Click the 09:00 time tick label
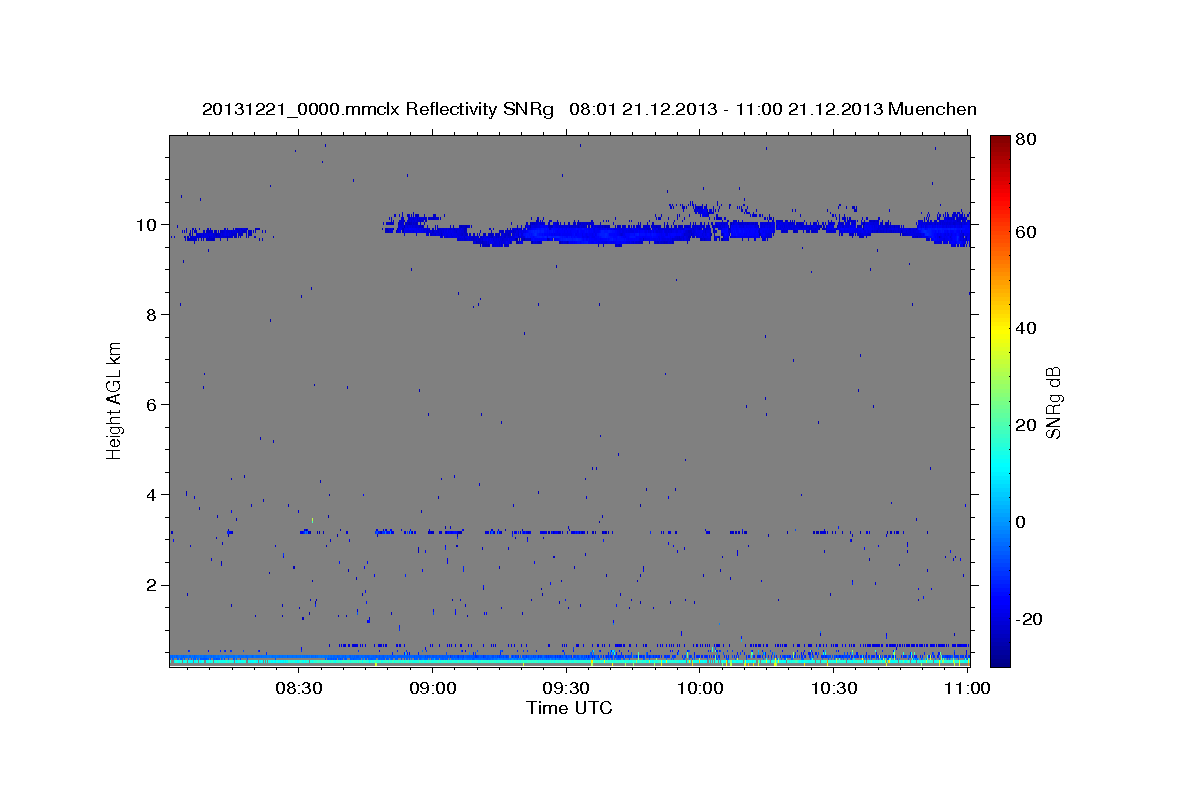The height and width of the screenshot is (800, 1200). 433,689
